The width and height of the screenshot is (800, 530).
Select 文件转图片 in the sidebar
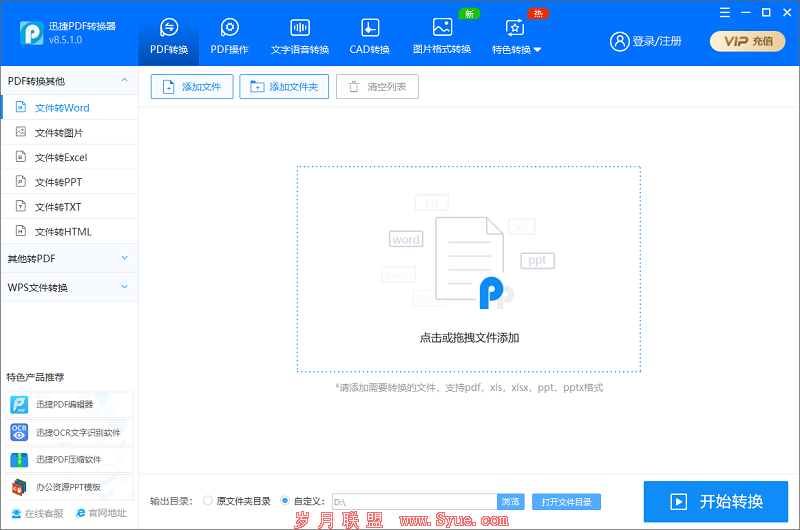click(x=70, y=133)
